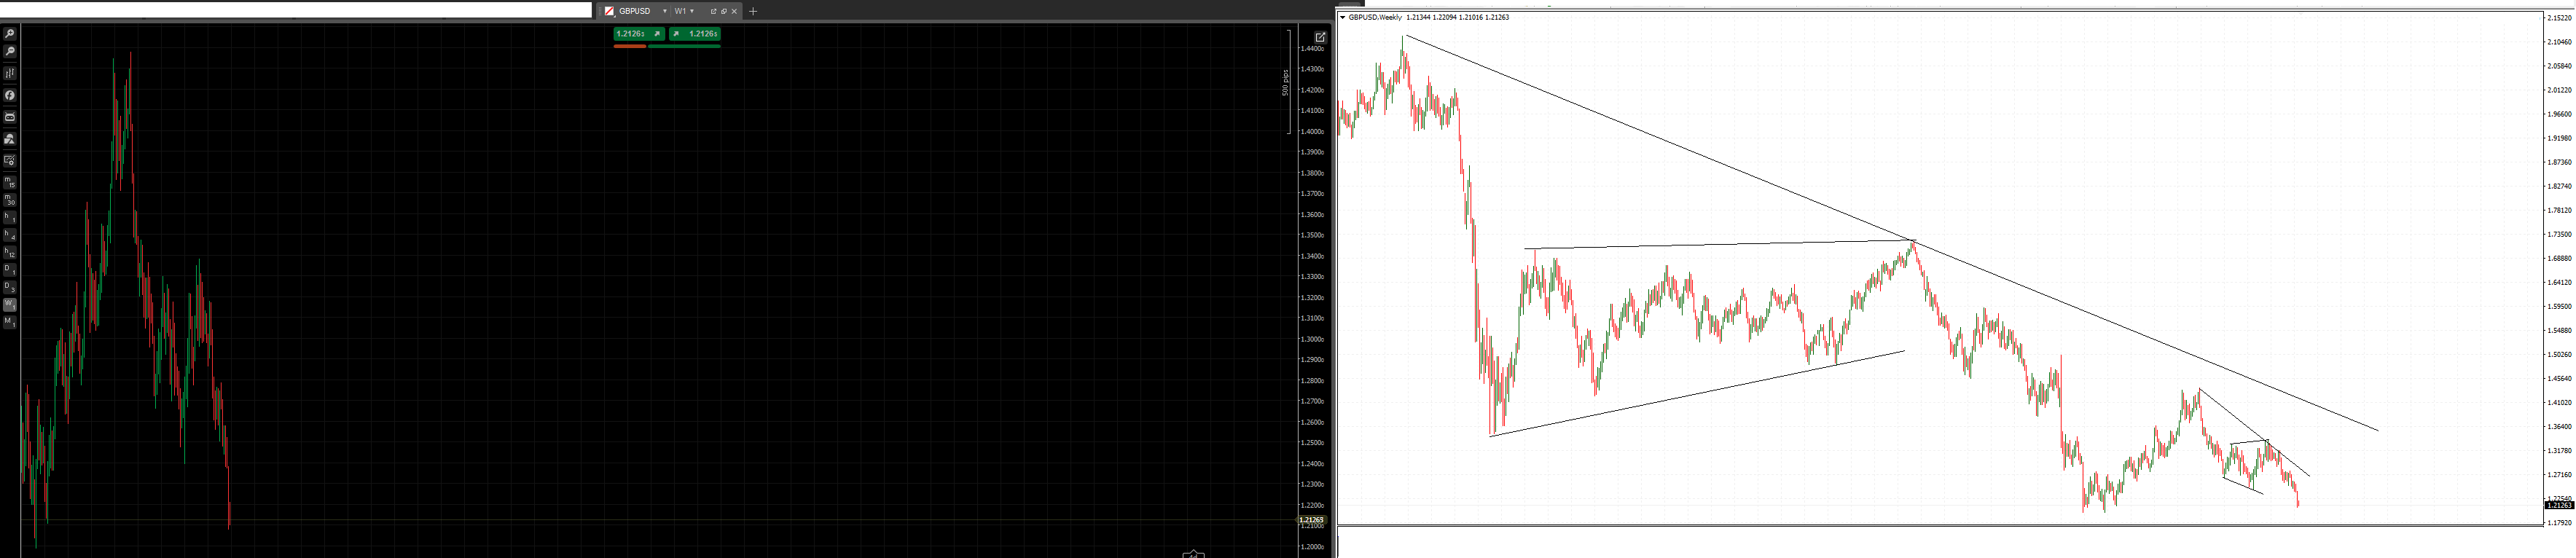This screenshot has width=2576, height=558.
Task: Select the W1 timeframe button
Action: (10, 306)
